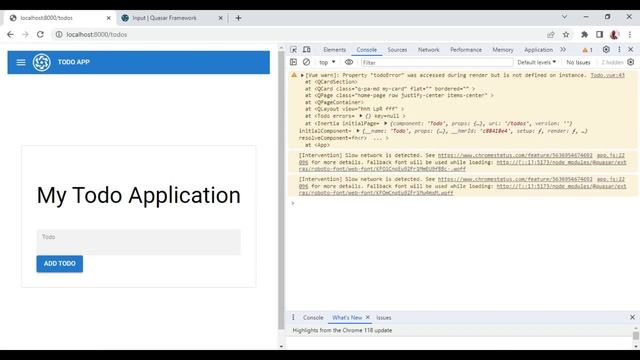Click the console prompt line
Viewport: 640px width, 360px height.
(463, 203)
